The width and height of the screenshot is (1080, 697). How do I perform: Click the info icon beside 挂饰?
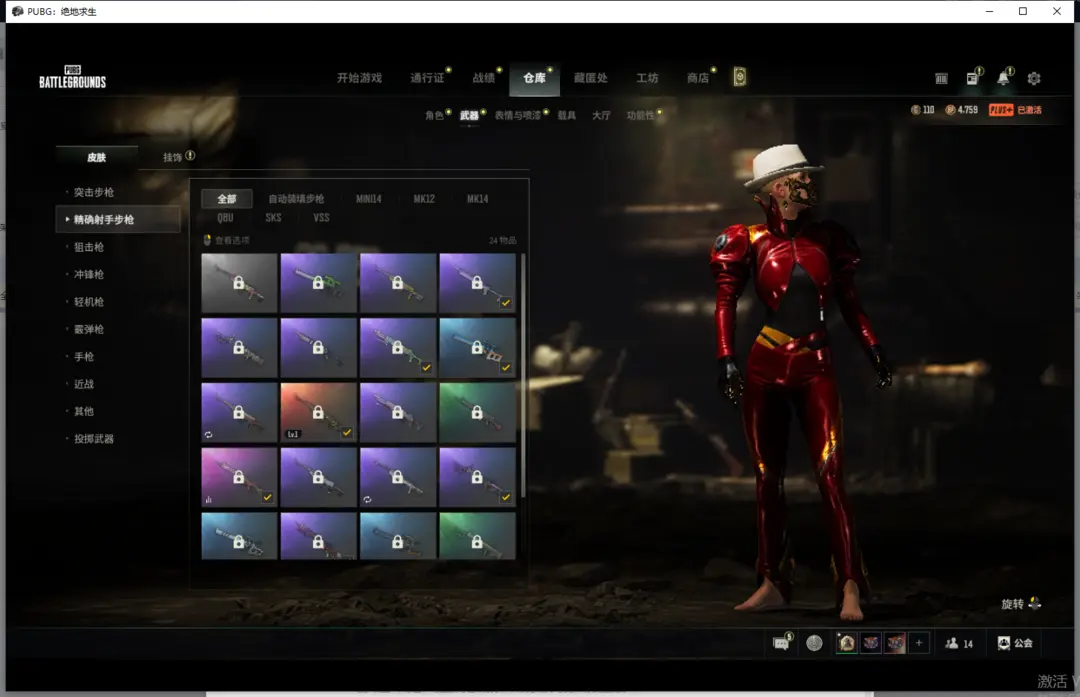coord(190,156)
